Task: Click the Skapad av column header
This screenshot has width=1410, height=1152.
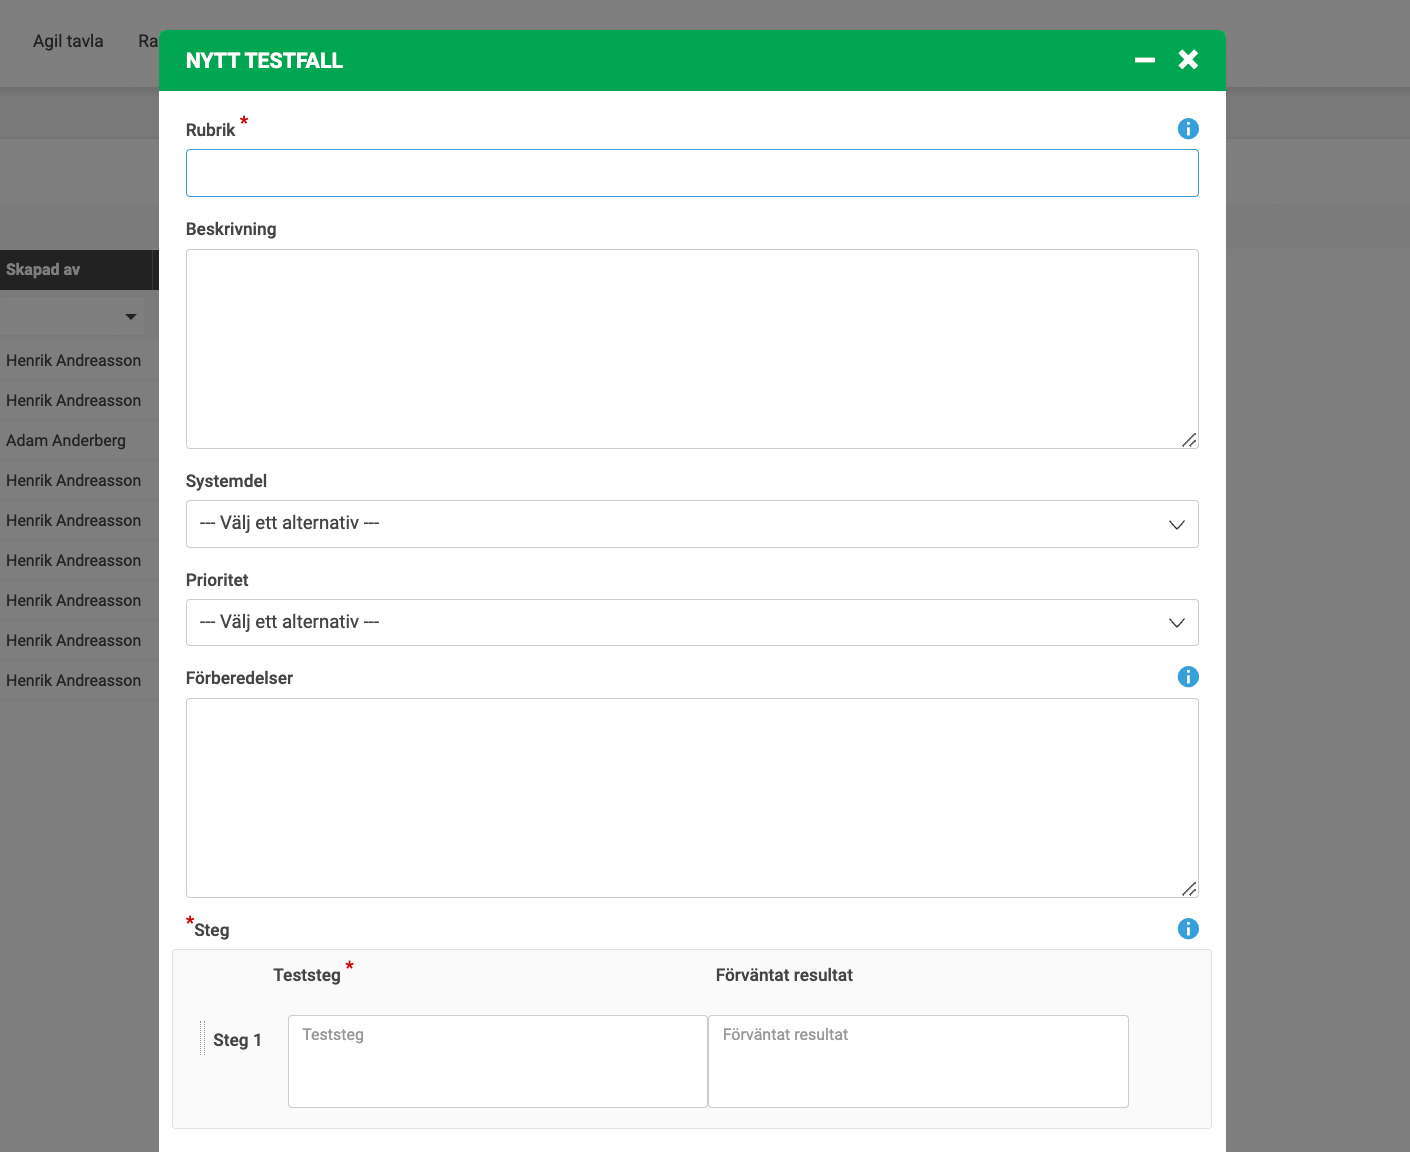Action: click(x=43, y=270)
